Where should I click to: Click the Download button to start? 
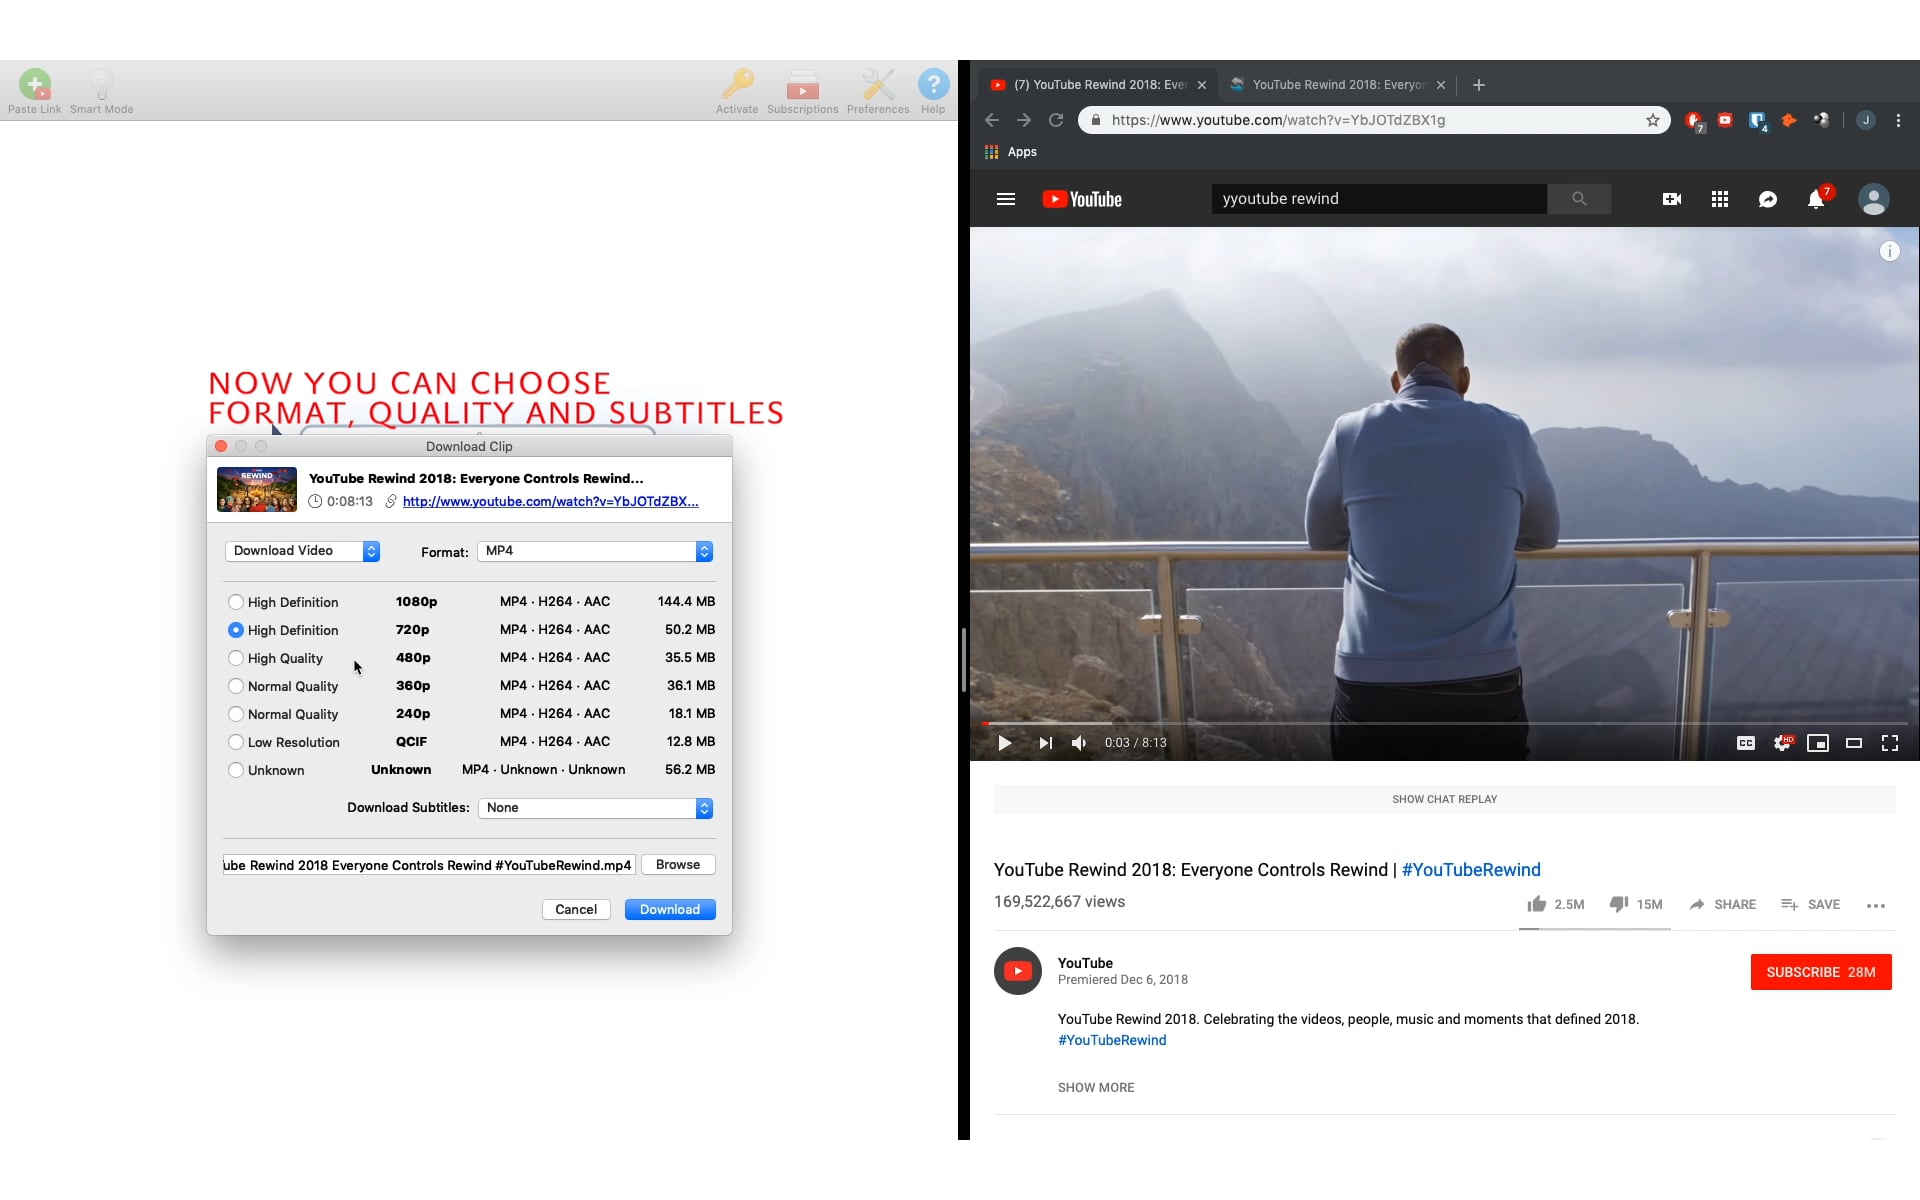669,908
